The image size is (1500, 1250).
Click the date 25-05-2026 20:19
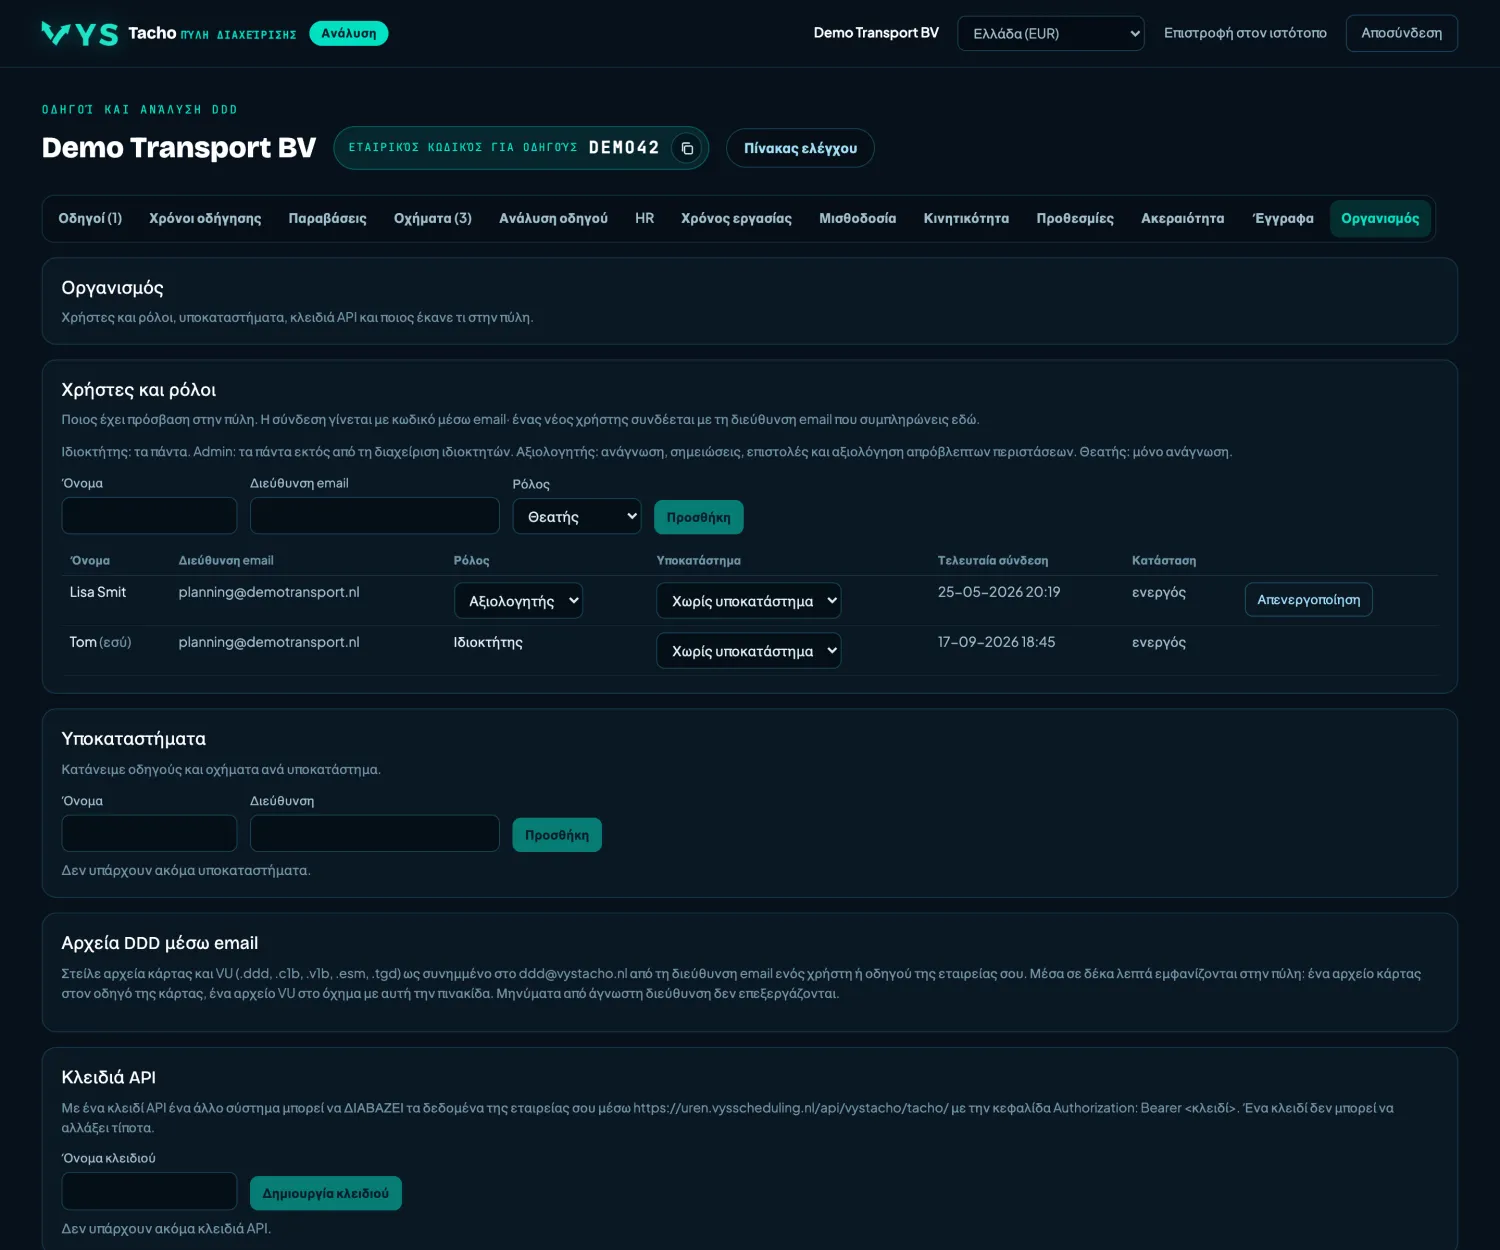click(999, 592)
